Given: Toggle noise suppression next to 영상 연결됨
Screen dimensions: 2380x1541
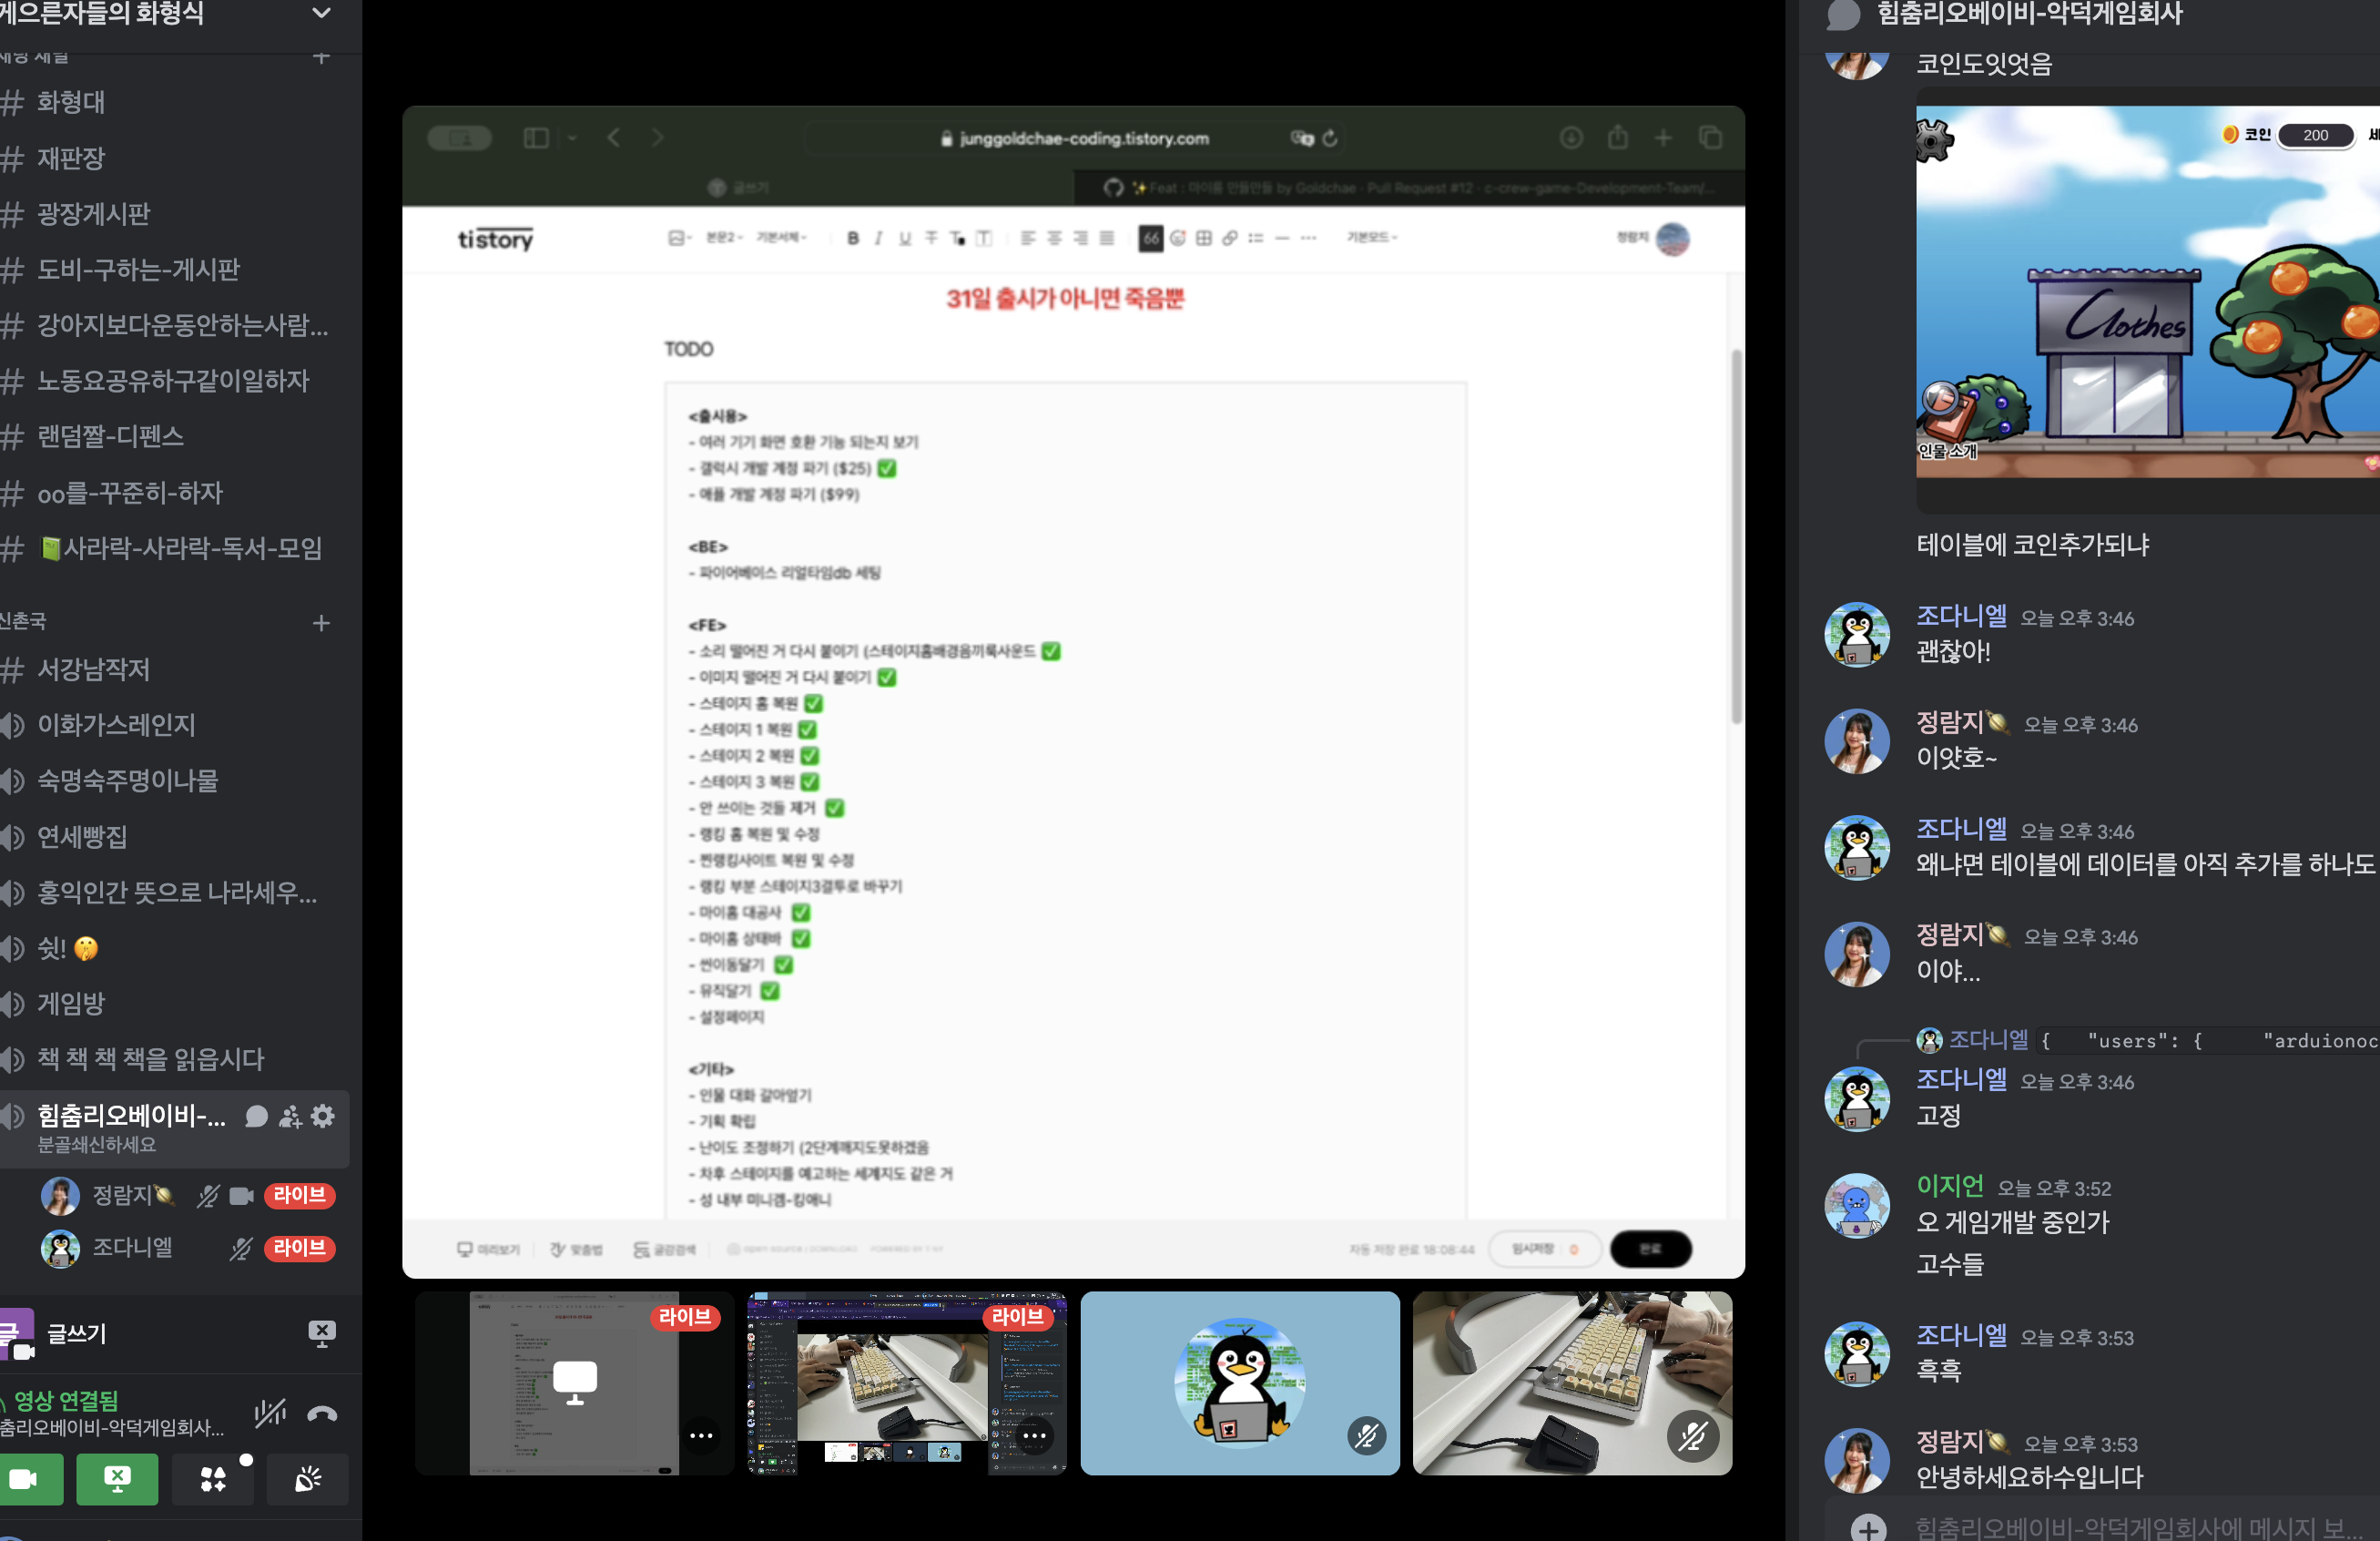Looking at the screenshot, I should click(x=270, y=1413).
